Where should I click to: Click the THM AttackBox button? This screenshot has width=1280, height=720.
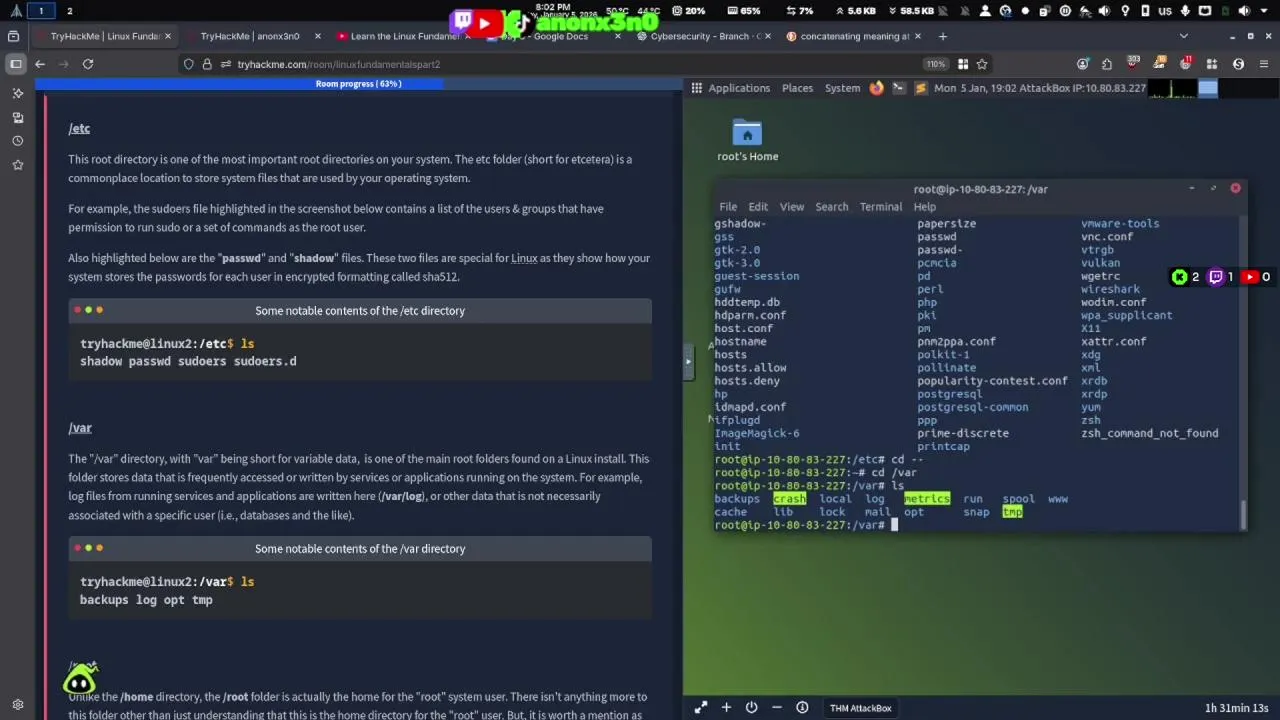tap(860, 708)
